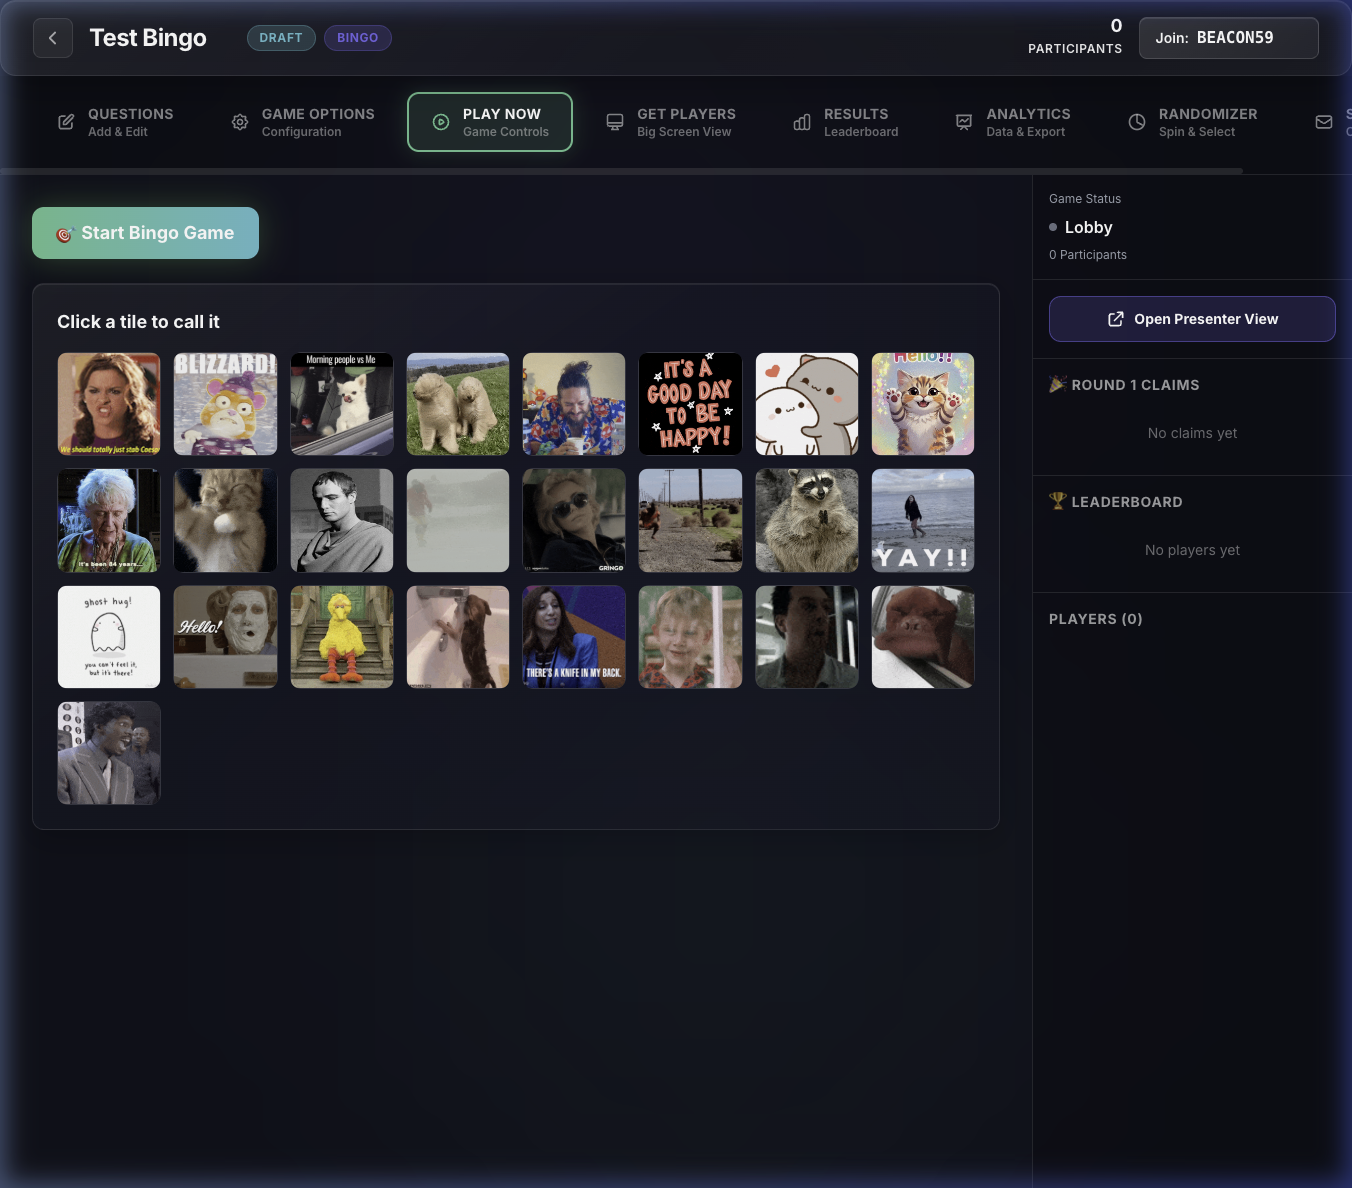The height and width of the screenshot is (1188, 1352).
Task: Start the Bingo game
Action: pyautogui.click(x=145, y=232)
